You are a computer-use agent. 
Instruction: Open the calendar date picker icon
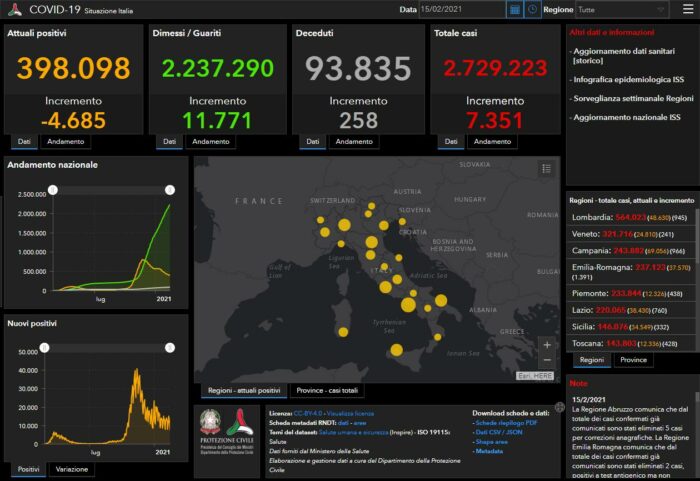click(514, 9)
